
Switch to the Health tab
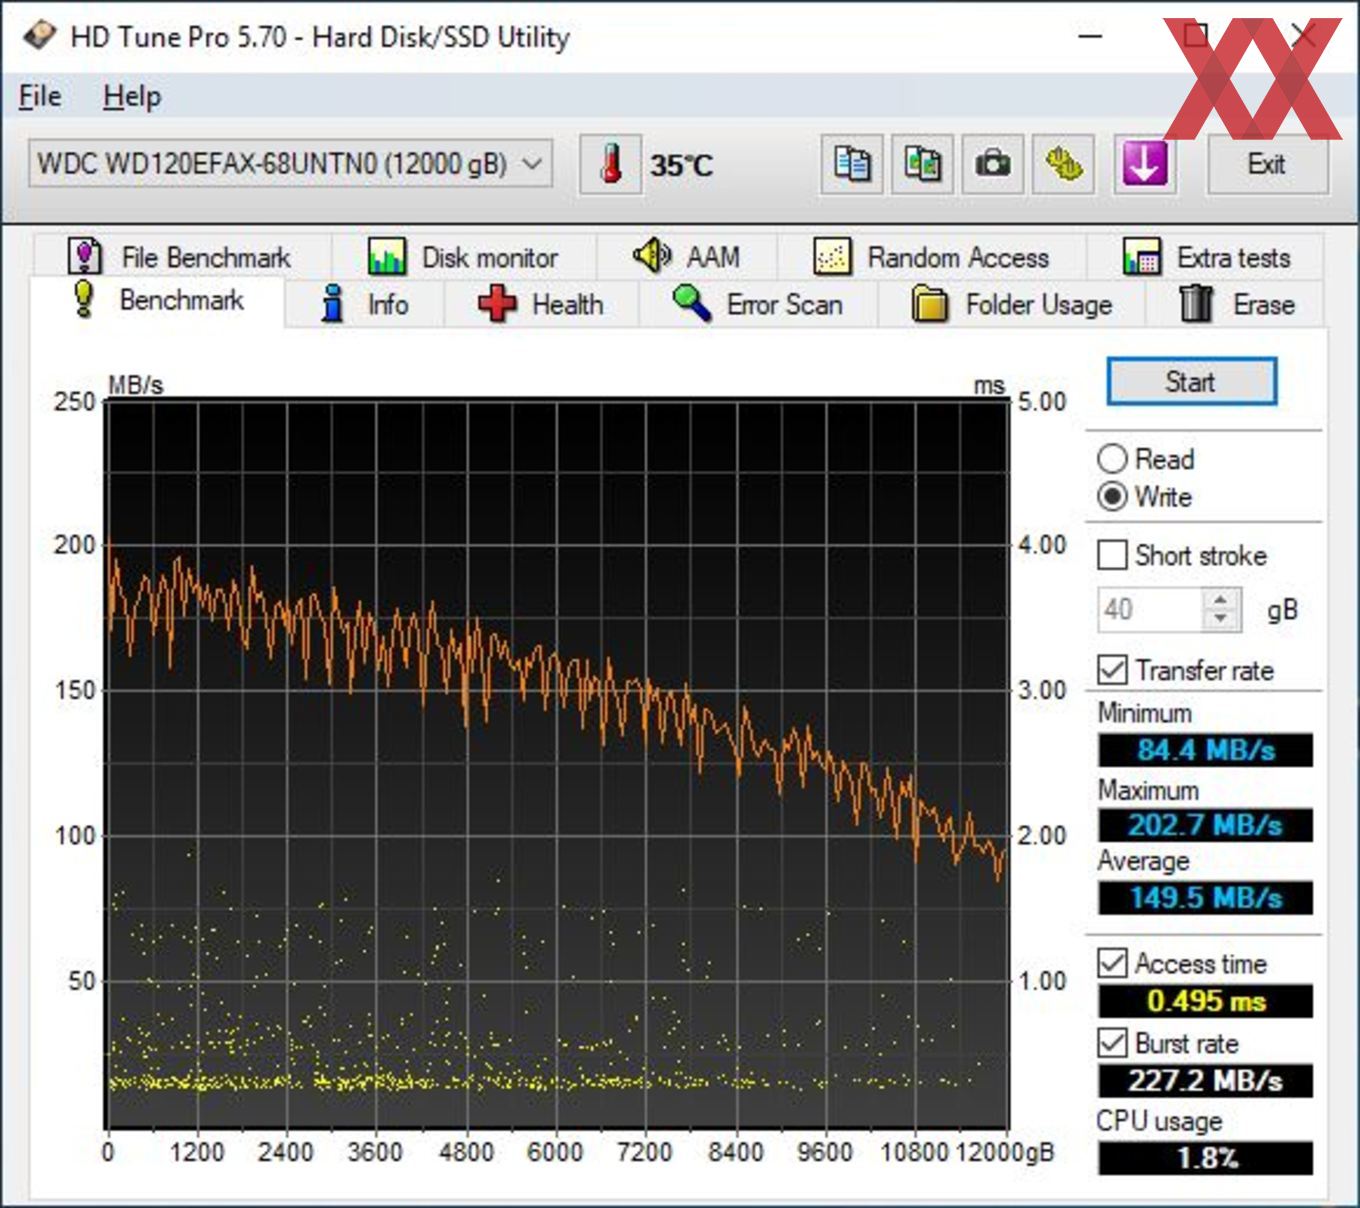coord(541,304)
